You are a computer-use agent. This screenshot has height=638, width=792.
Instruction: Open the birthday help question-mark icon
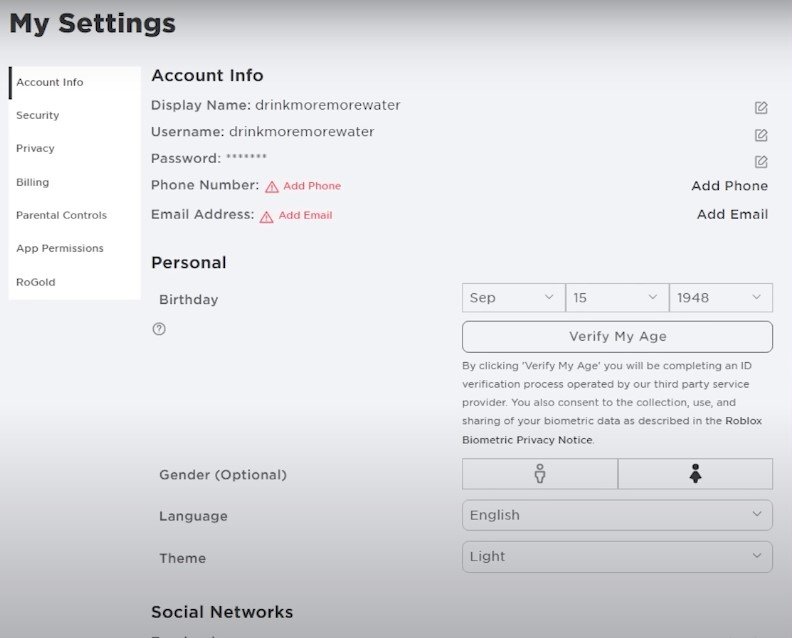pos(159,329)
